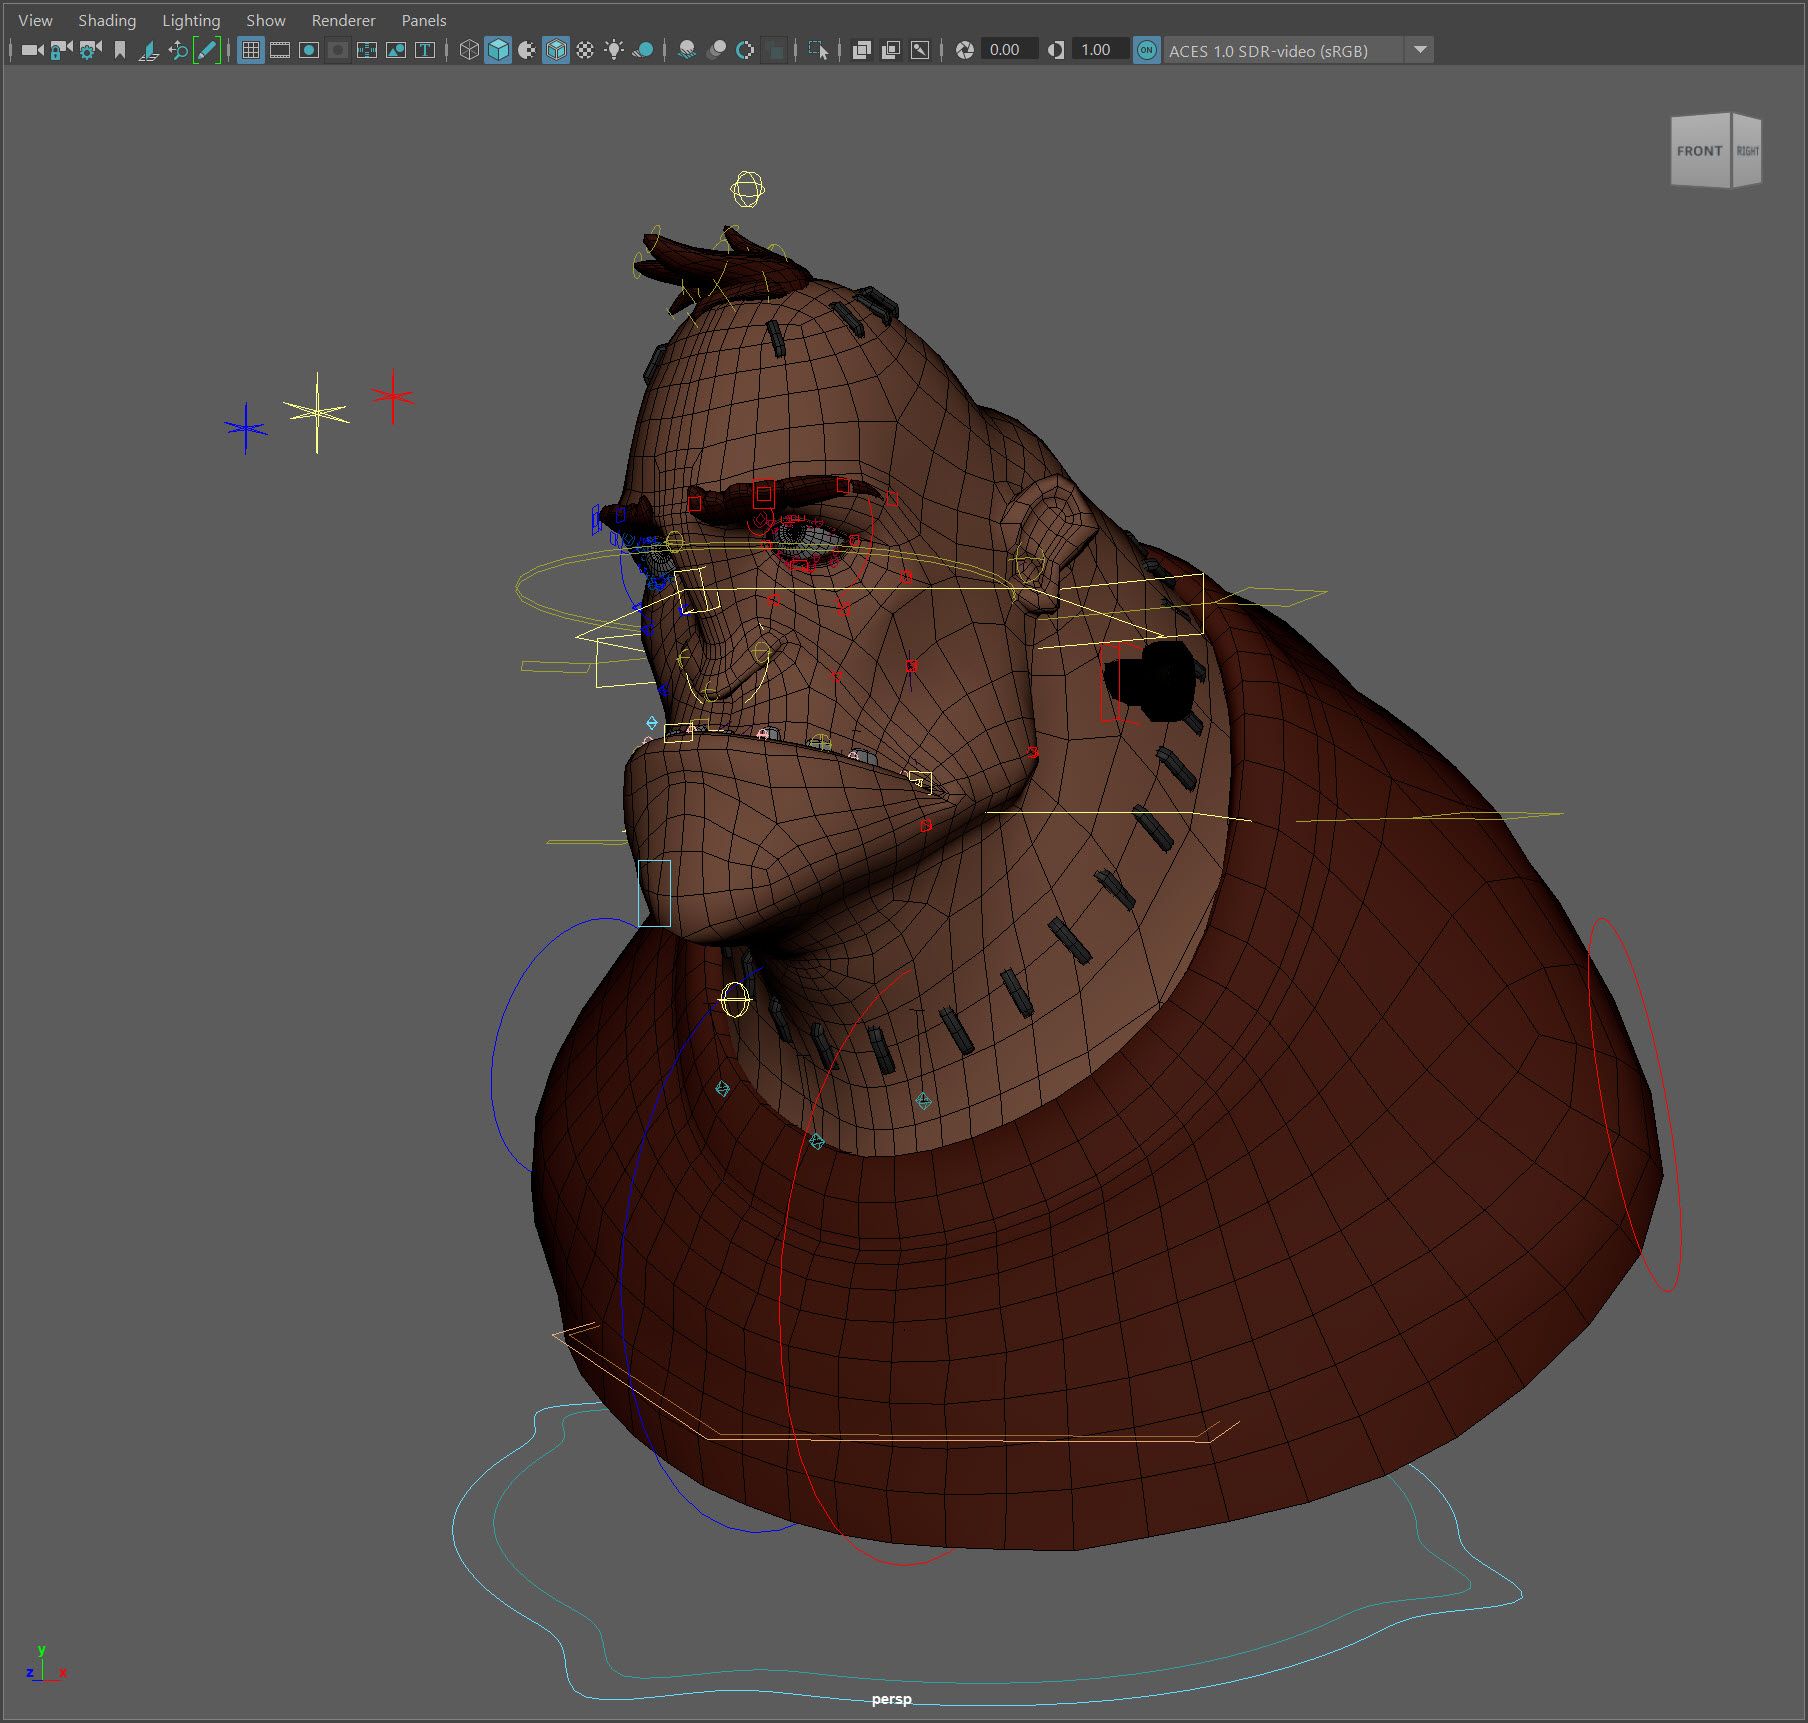Image resolution: width=1808 pixels, height=1723 pixels.
Task: Enable Smooth Shade All cube icon
Action: click(498, 50)
